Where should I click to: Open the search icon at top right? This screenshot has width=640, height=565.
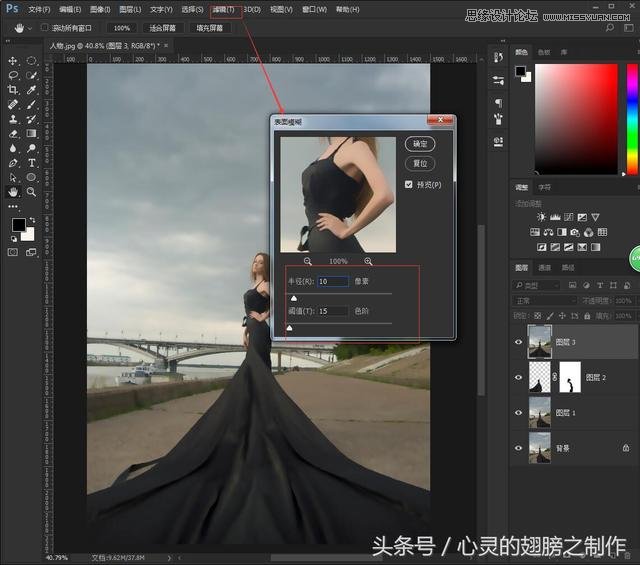pos(610,28)
